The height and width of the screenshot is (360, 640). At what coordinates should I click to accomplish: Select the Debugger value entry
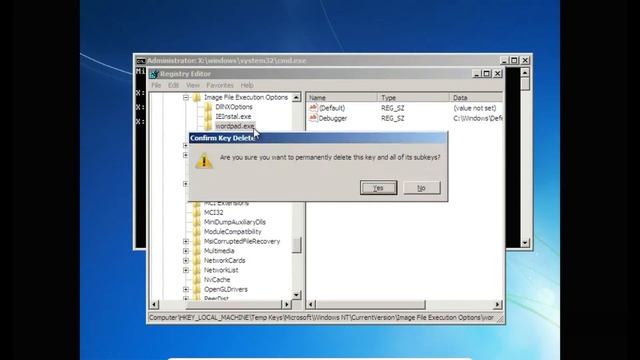tap(333, 118)
